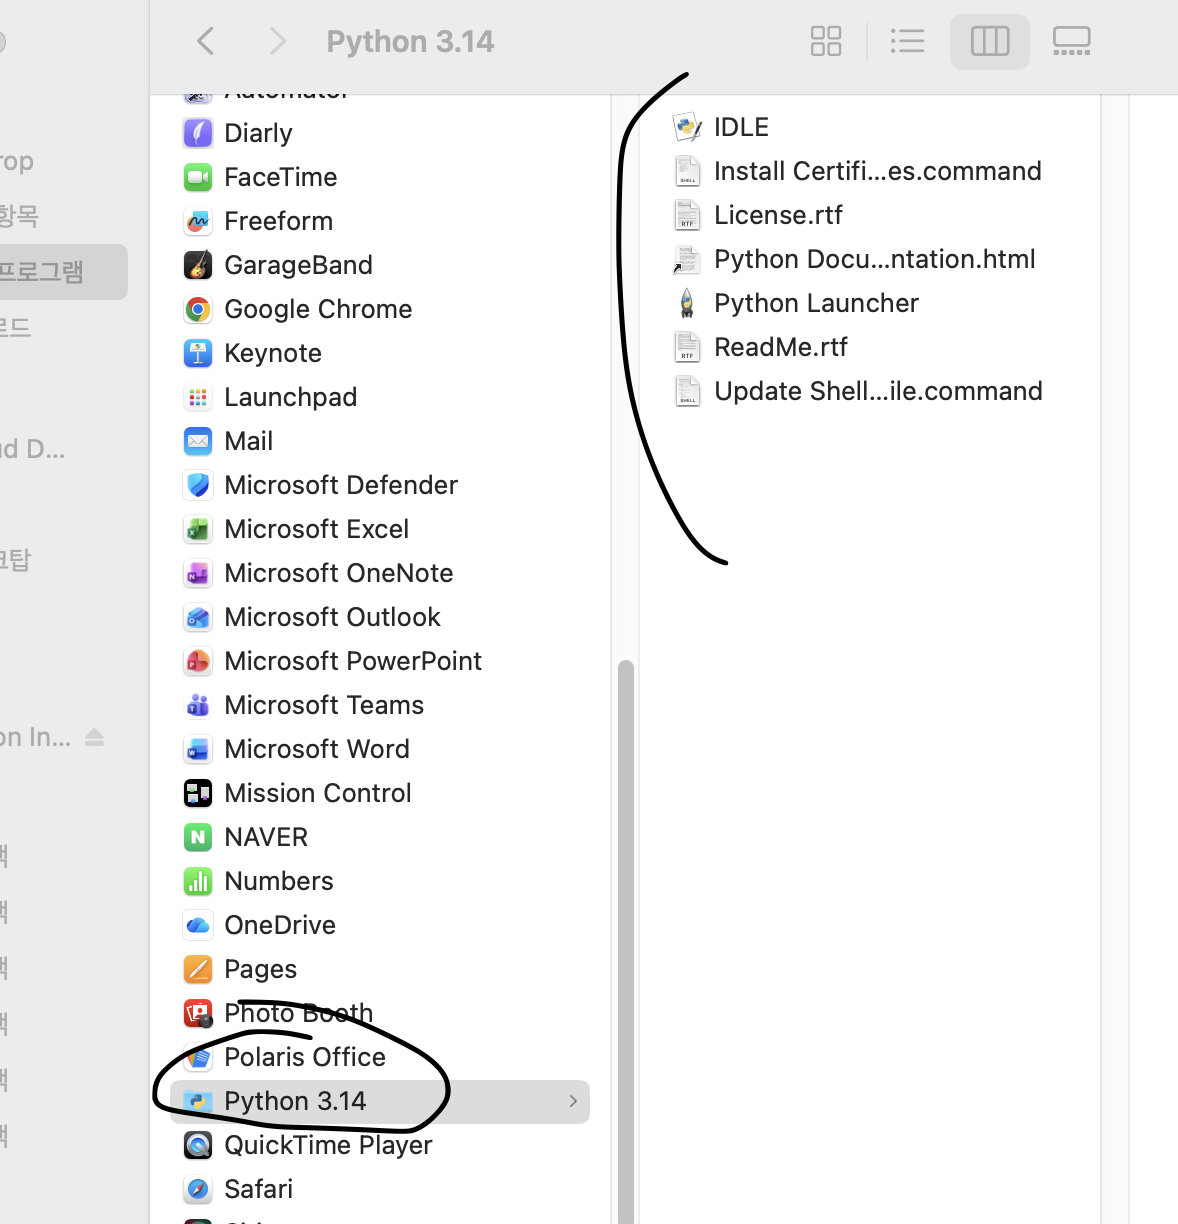The width and height of the screenshot is (1178, 1224).
Task: Select NAVER name text
Action: coord(266,837)
